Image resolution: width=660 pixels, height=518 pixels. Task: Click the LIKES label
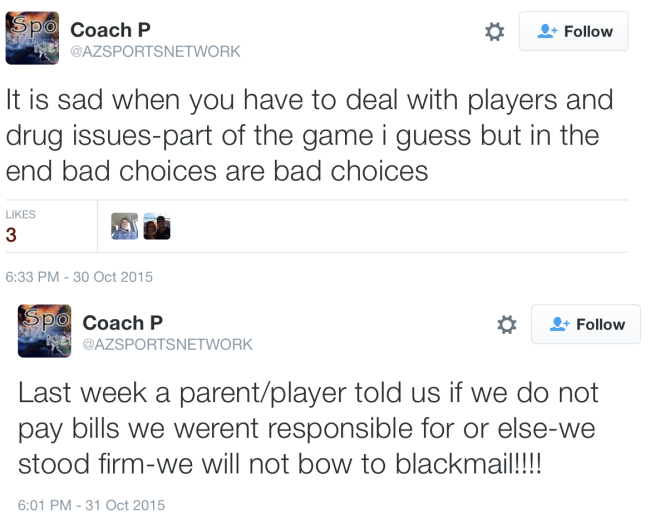click(x=20, y=214)
